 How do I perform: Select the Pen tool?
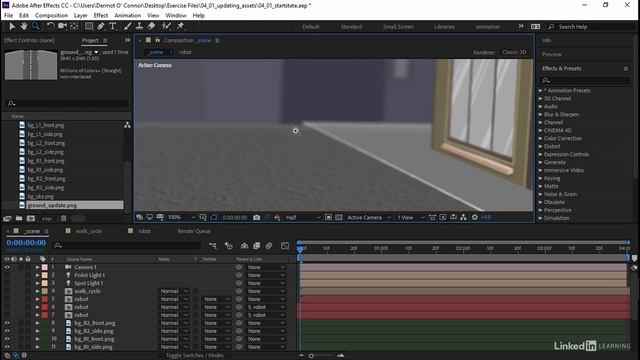100,27
